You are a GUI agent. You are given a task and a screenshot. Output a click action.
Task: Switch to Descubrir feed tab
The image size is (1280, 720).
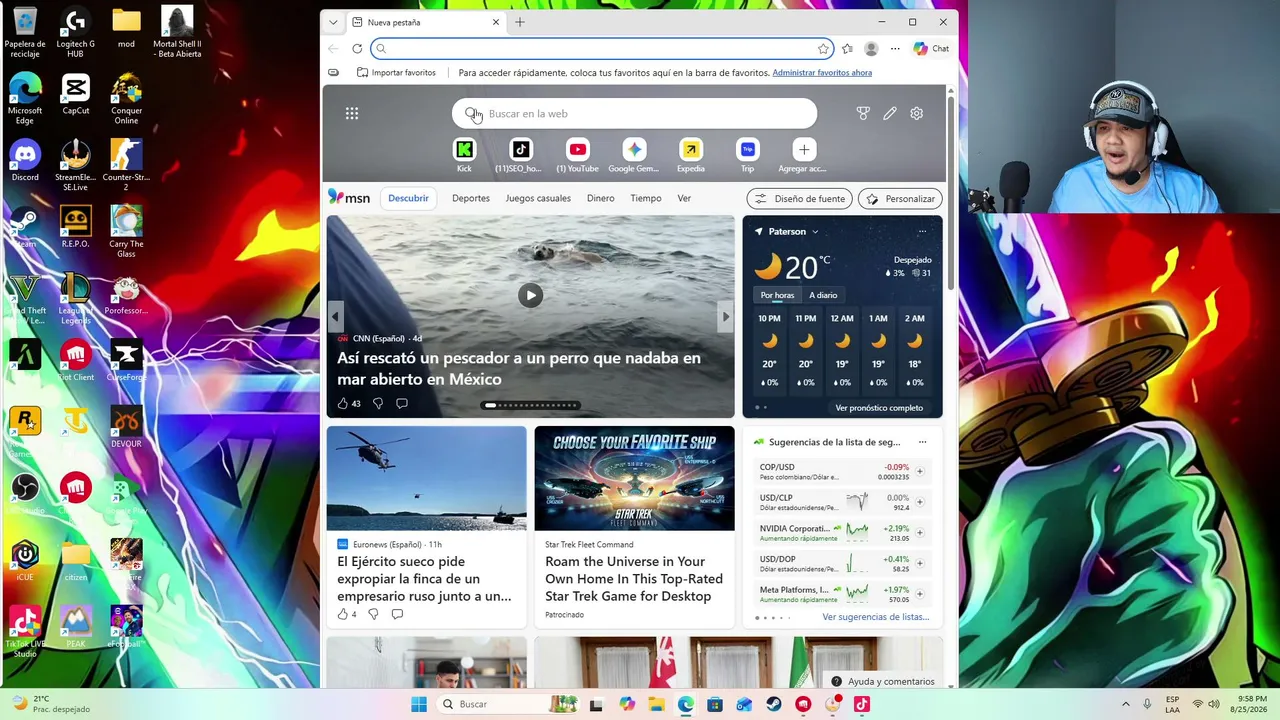408,198
